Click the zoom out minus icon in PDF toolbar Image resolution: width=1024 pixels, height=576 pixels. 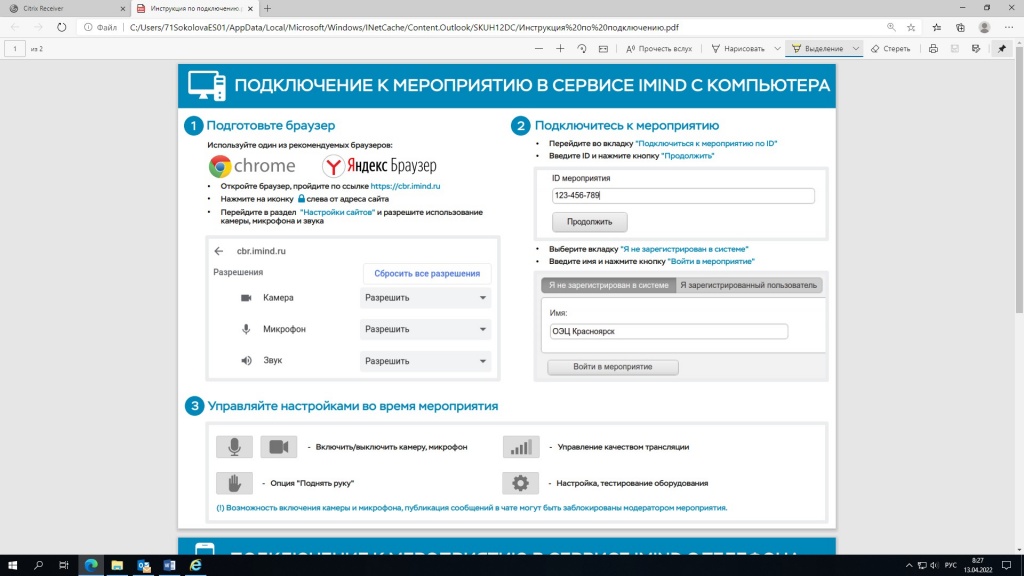pos(539,48)
